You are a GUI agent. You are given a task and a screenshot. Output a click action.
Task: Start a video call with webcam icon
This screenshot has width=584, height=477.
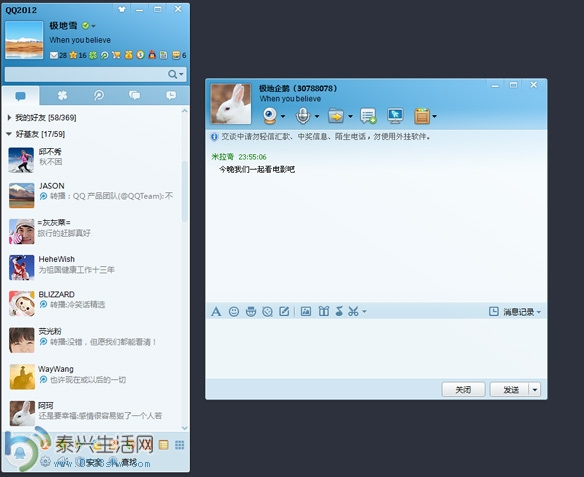coord(270,116)
